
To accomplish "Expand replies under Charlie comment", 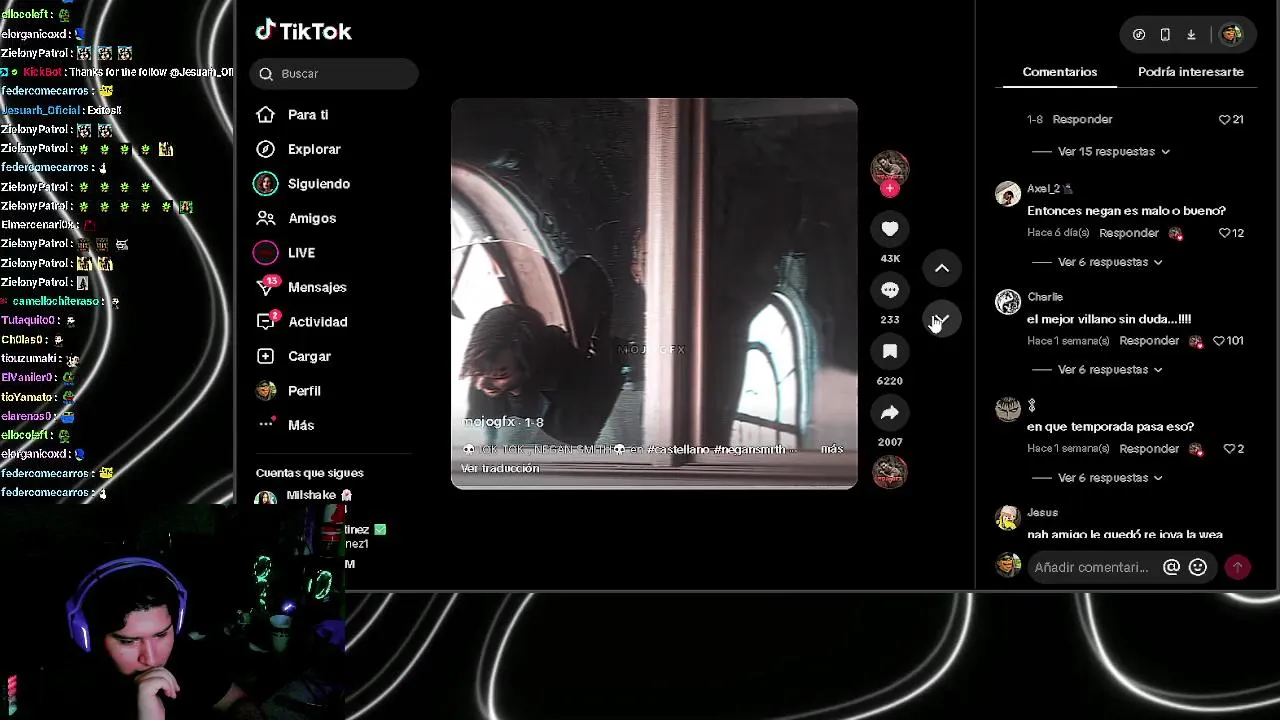I will 1110,370.
